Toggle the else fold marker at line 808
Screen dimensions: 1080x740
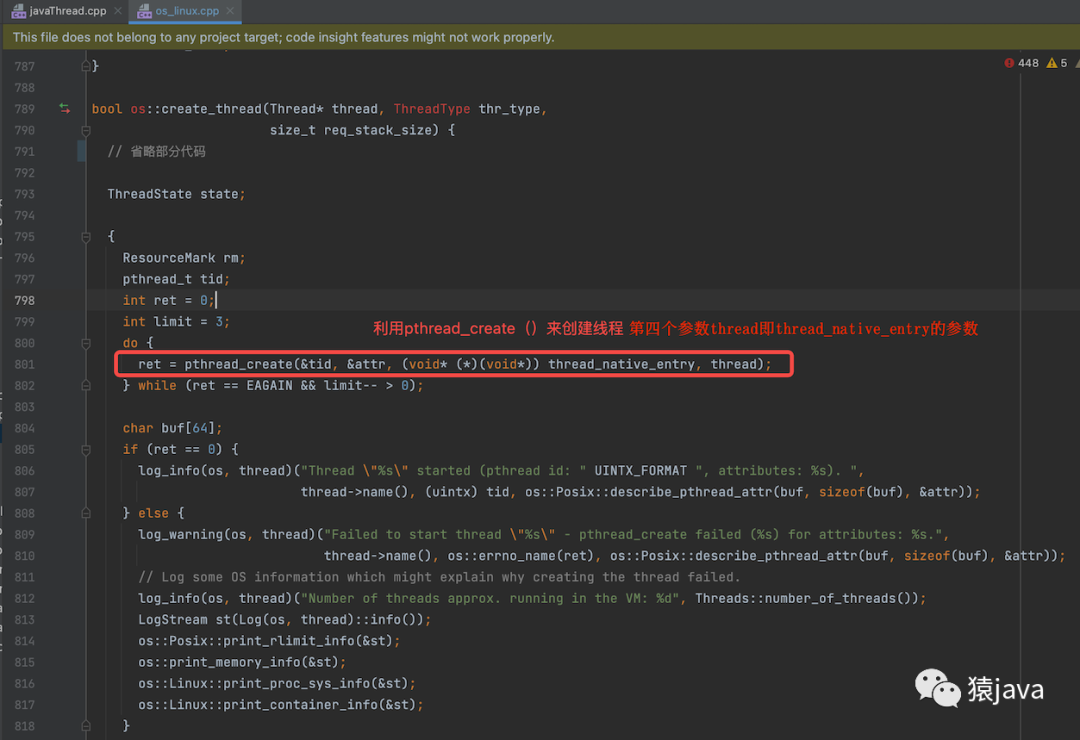pyautogui.click(x=86, y=513)
